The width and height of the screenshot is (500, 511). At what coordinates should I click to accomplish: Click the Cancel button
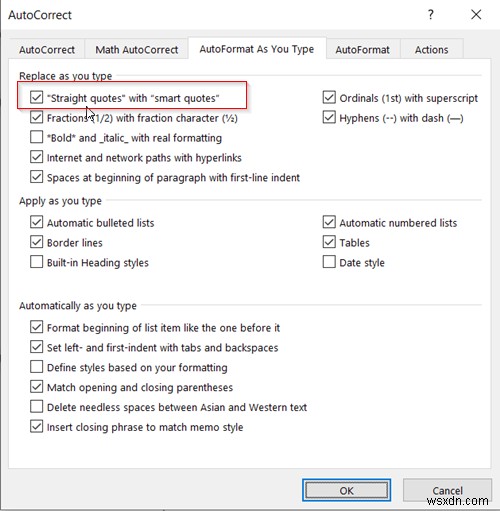pyautogui.click(x=447, y=490)
